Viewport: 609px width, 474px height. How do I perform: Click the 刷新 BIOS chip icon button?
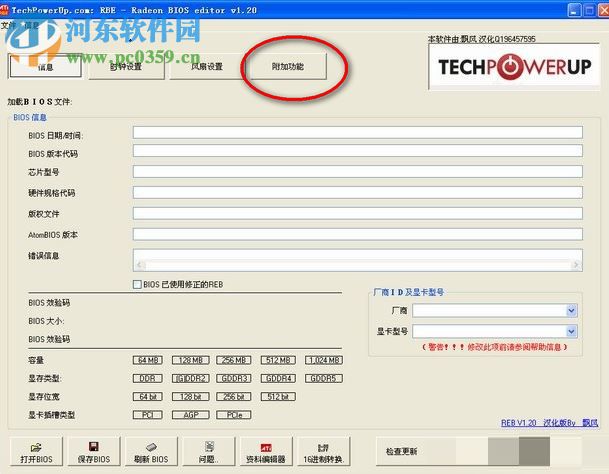pyautogui.click(x=151, y=451)
